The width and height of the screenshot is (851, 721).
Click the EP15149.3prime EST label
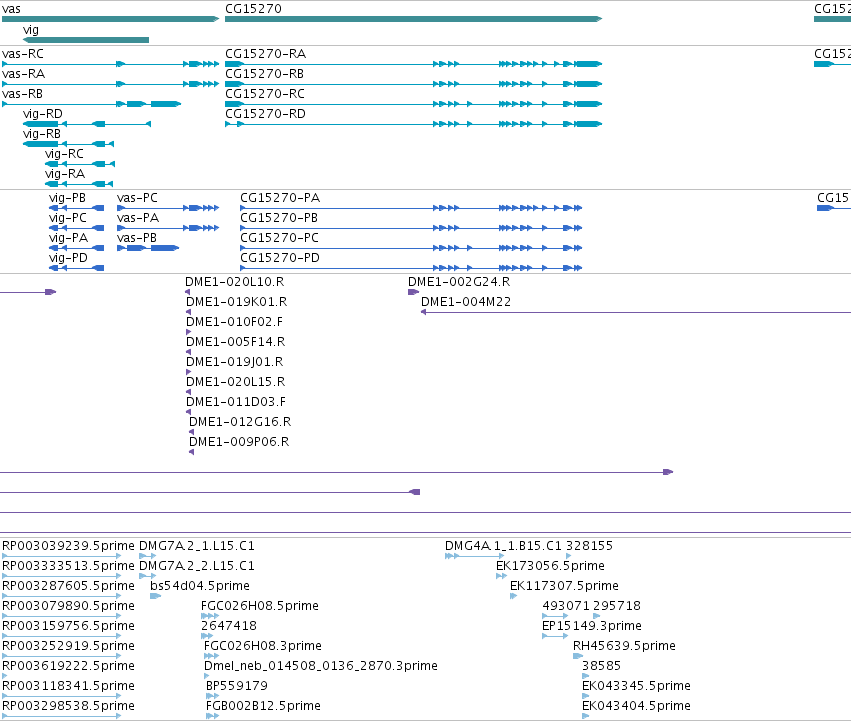592,626
